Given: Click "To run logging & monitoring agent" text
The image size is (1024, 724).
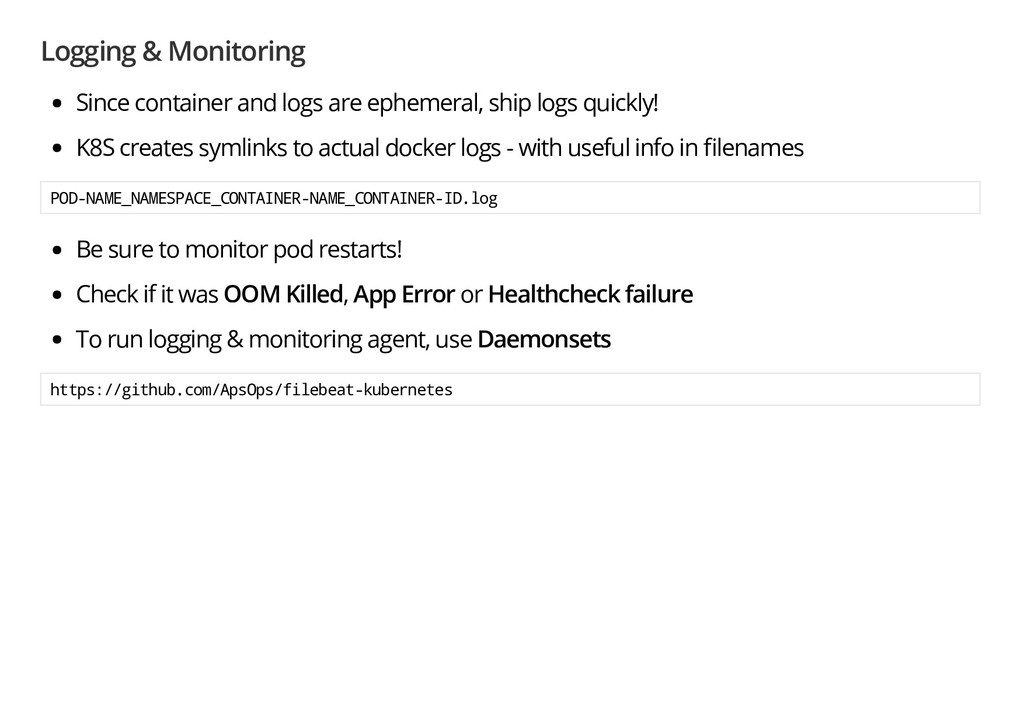Looking at the screenshot, I should click(x=252, y=340).
